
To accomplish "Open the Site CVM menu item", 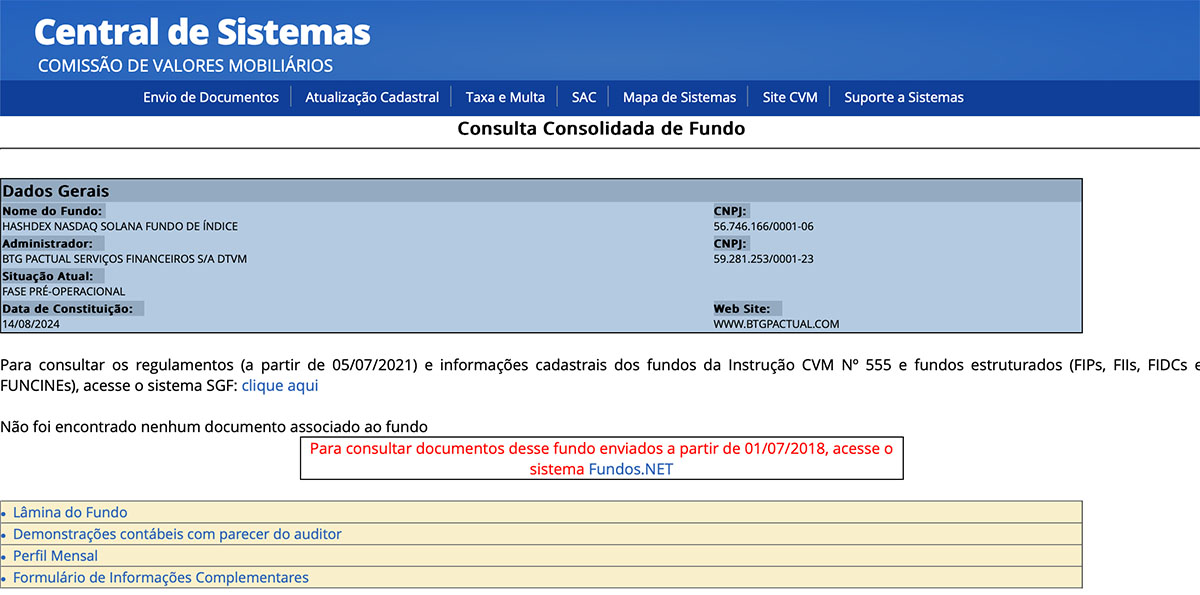I will pyautogui.click(x=790, y=97).
